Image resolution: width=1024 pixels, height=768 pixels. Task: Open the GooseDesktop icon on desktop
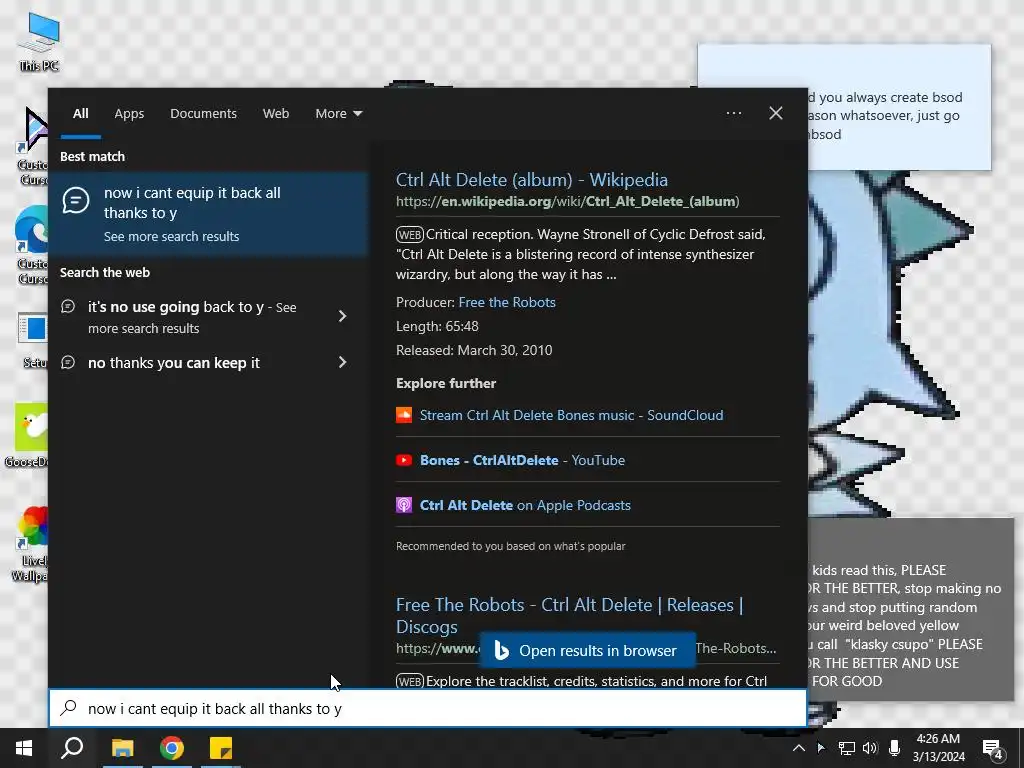(26, 436)
